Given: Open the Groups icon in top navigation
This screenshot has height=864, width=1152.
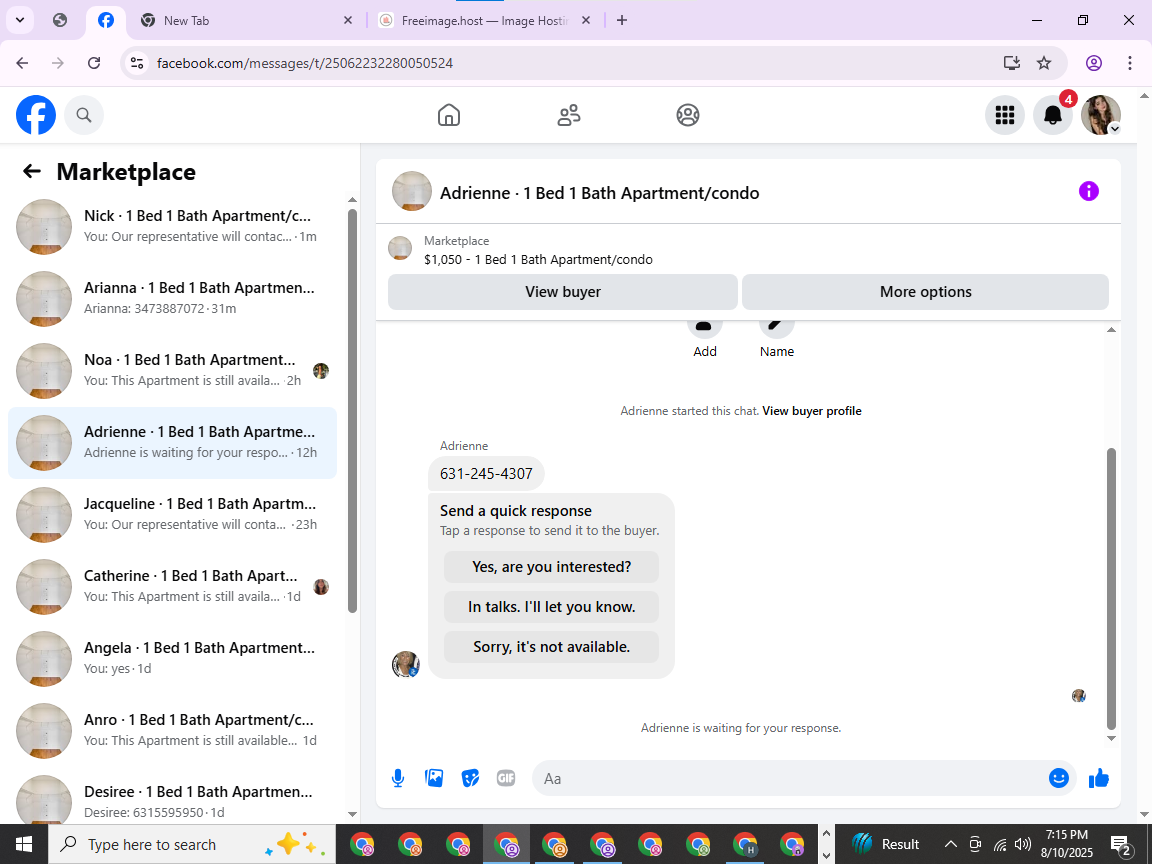Looking at the screenshot, I should tap(688, 115).
